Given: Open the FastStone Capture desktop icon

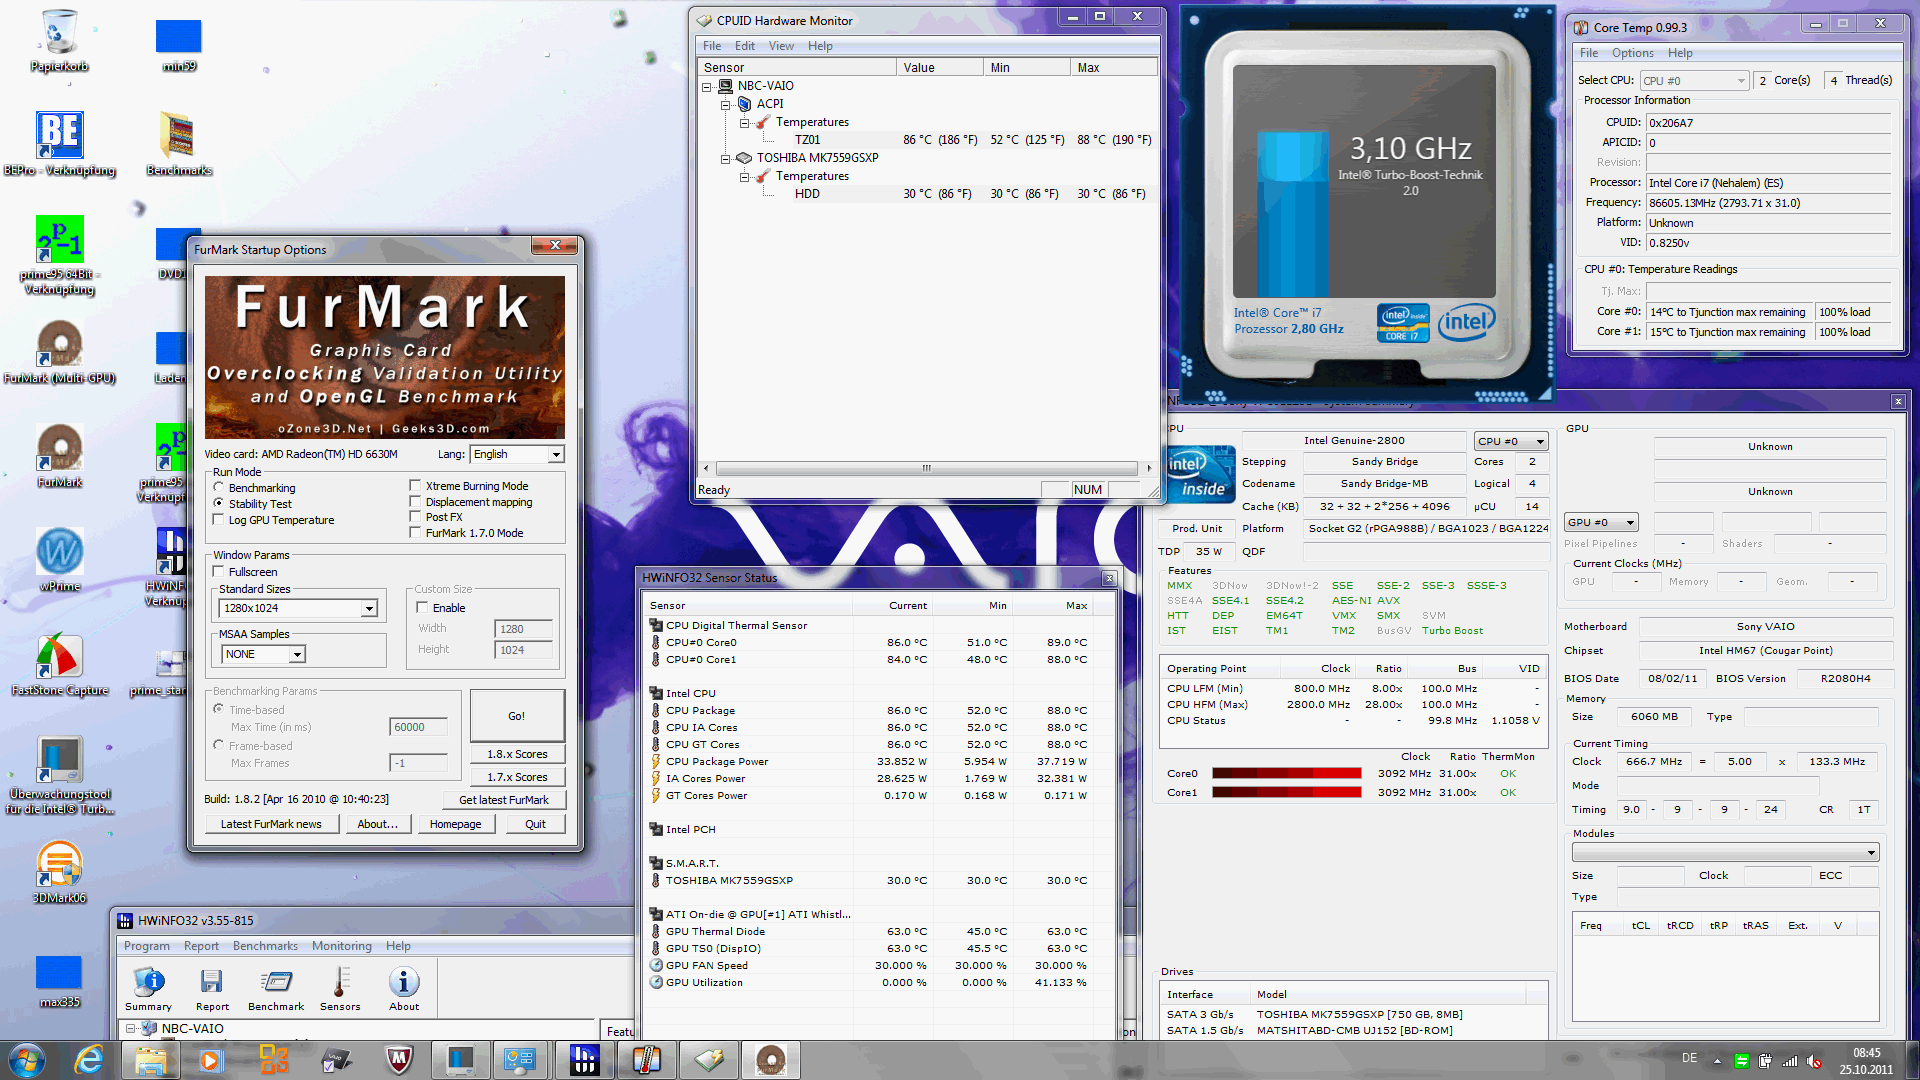Looking at the screenshot, I should click(60, 656).
